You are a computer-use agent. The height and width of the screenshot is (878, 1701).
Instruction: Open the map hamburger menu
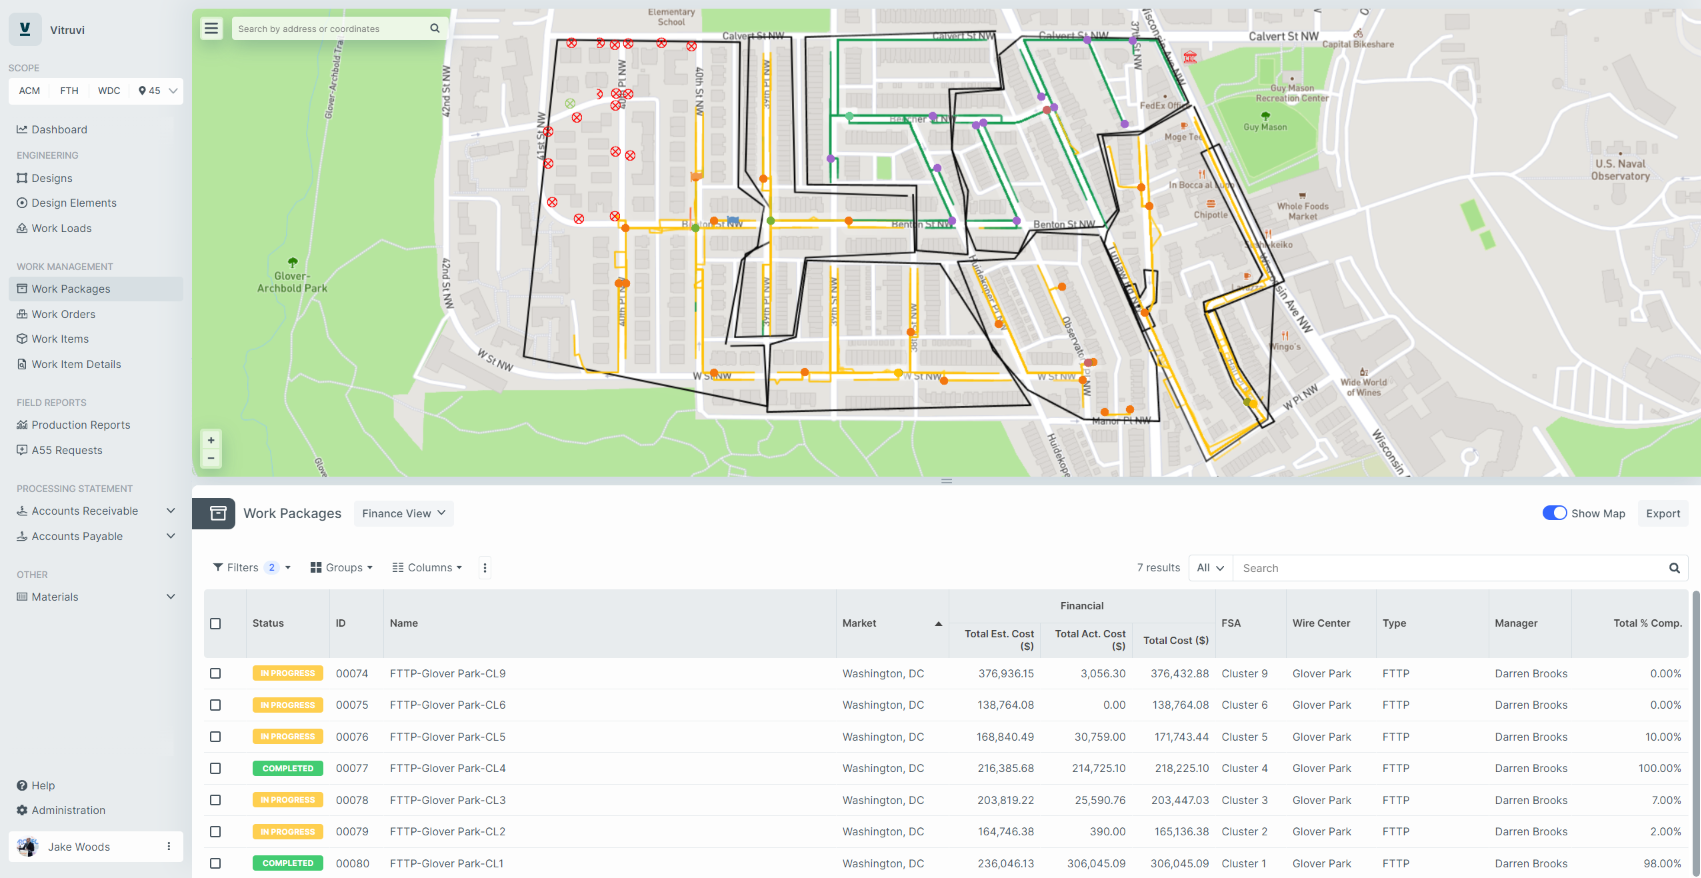click(211, 29)
